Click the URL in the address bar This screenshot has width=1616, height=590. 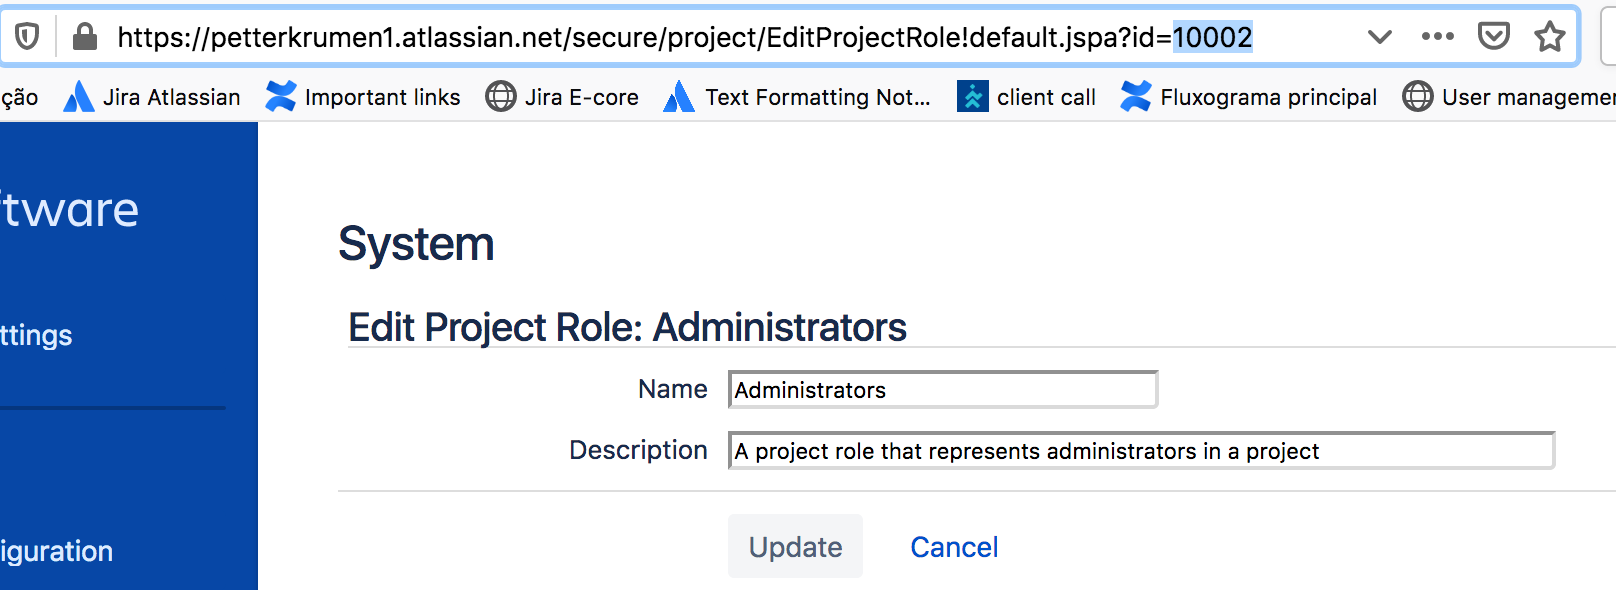[685, 37]
